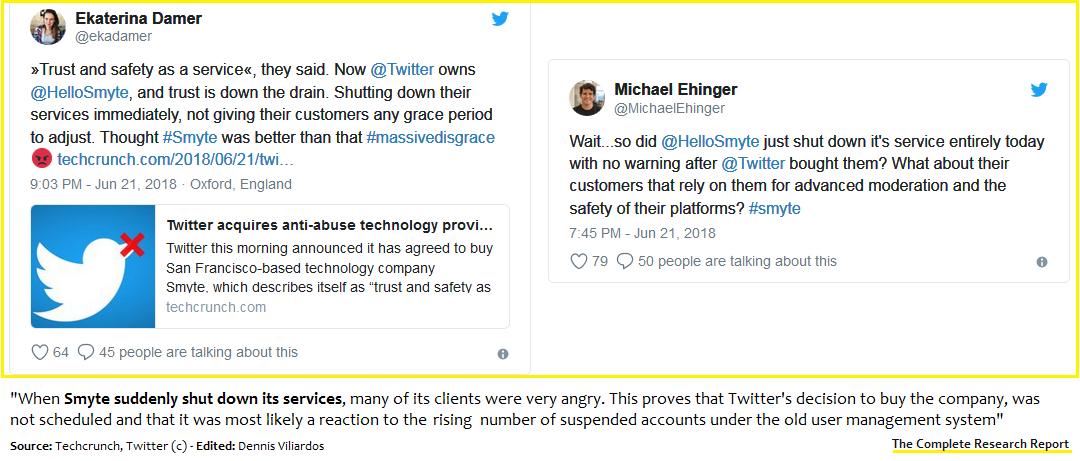1080x461 pixels.
Task: View '45 people are talking about this'
Action: (199, 352)
